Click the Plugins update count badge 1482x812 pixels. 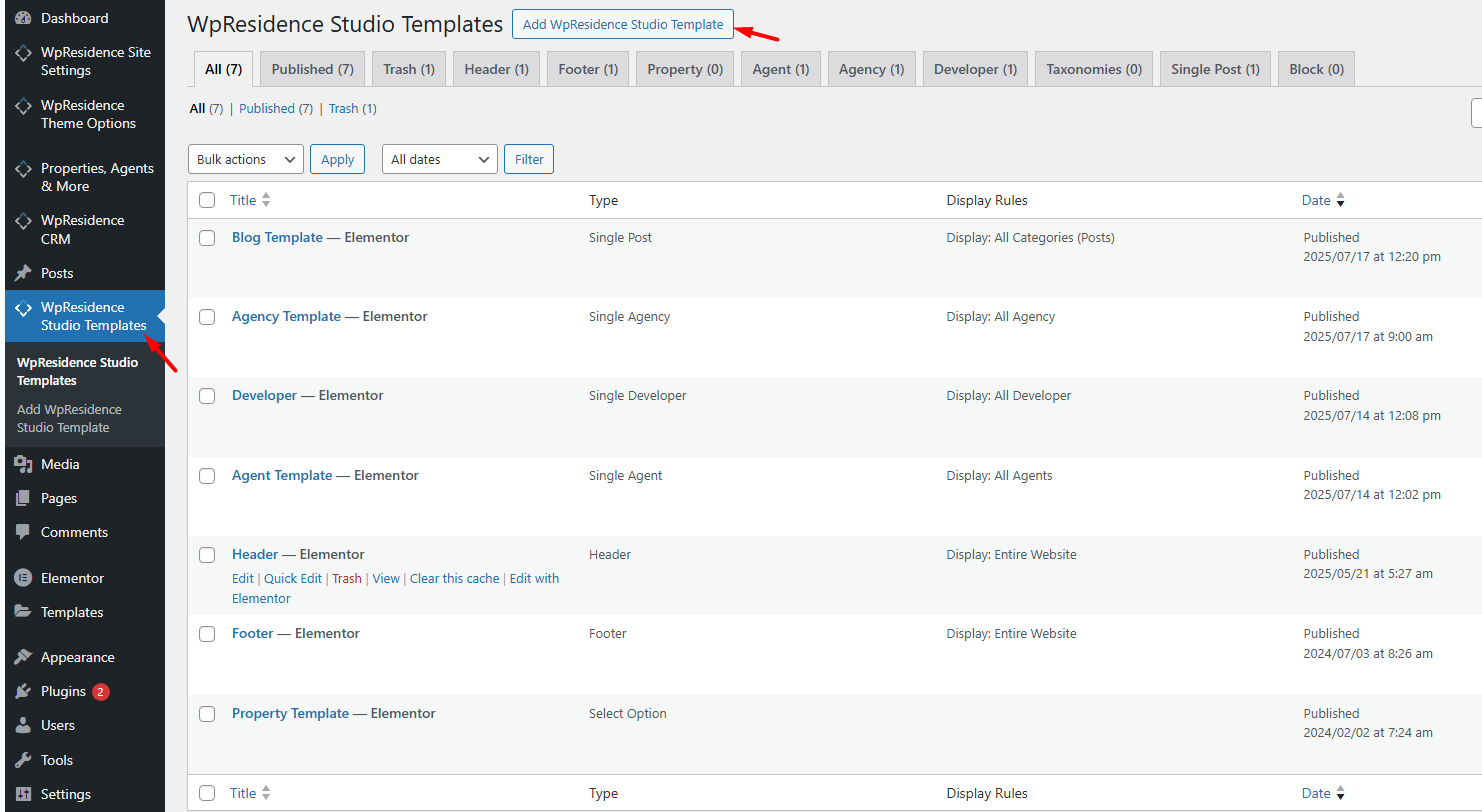coord(101,692)
